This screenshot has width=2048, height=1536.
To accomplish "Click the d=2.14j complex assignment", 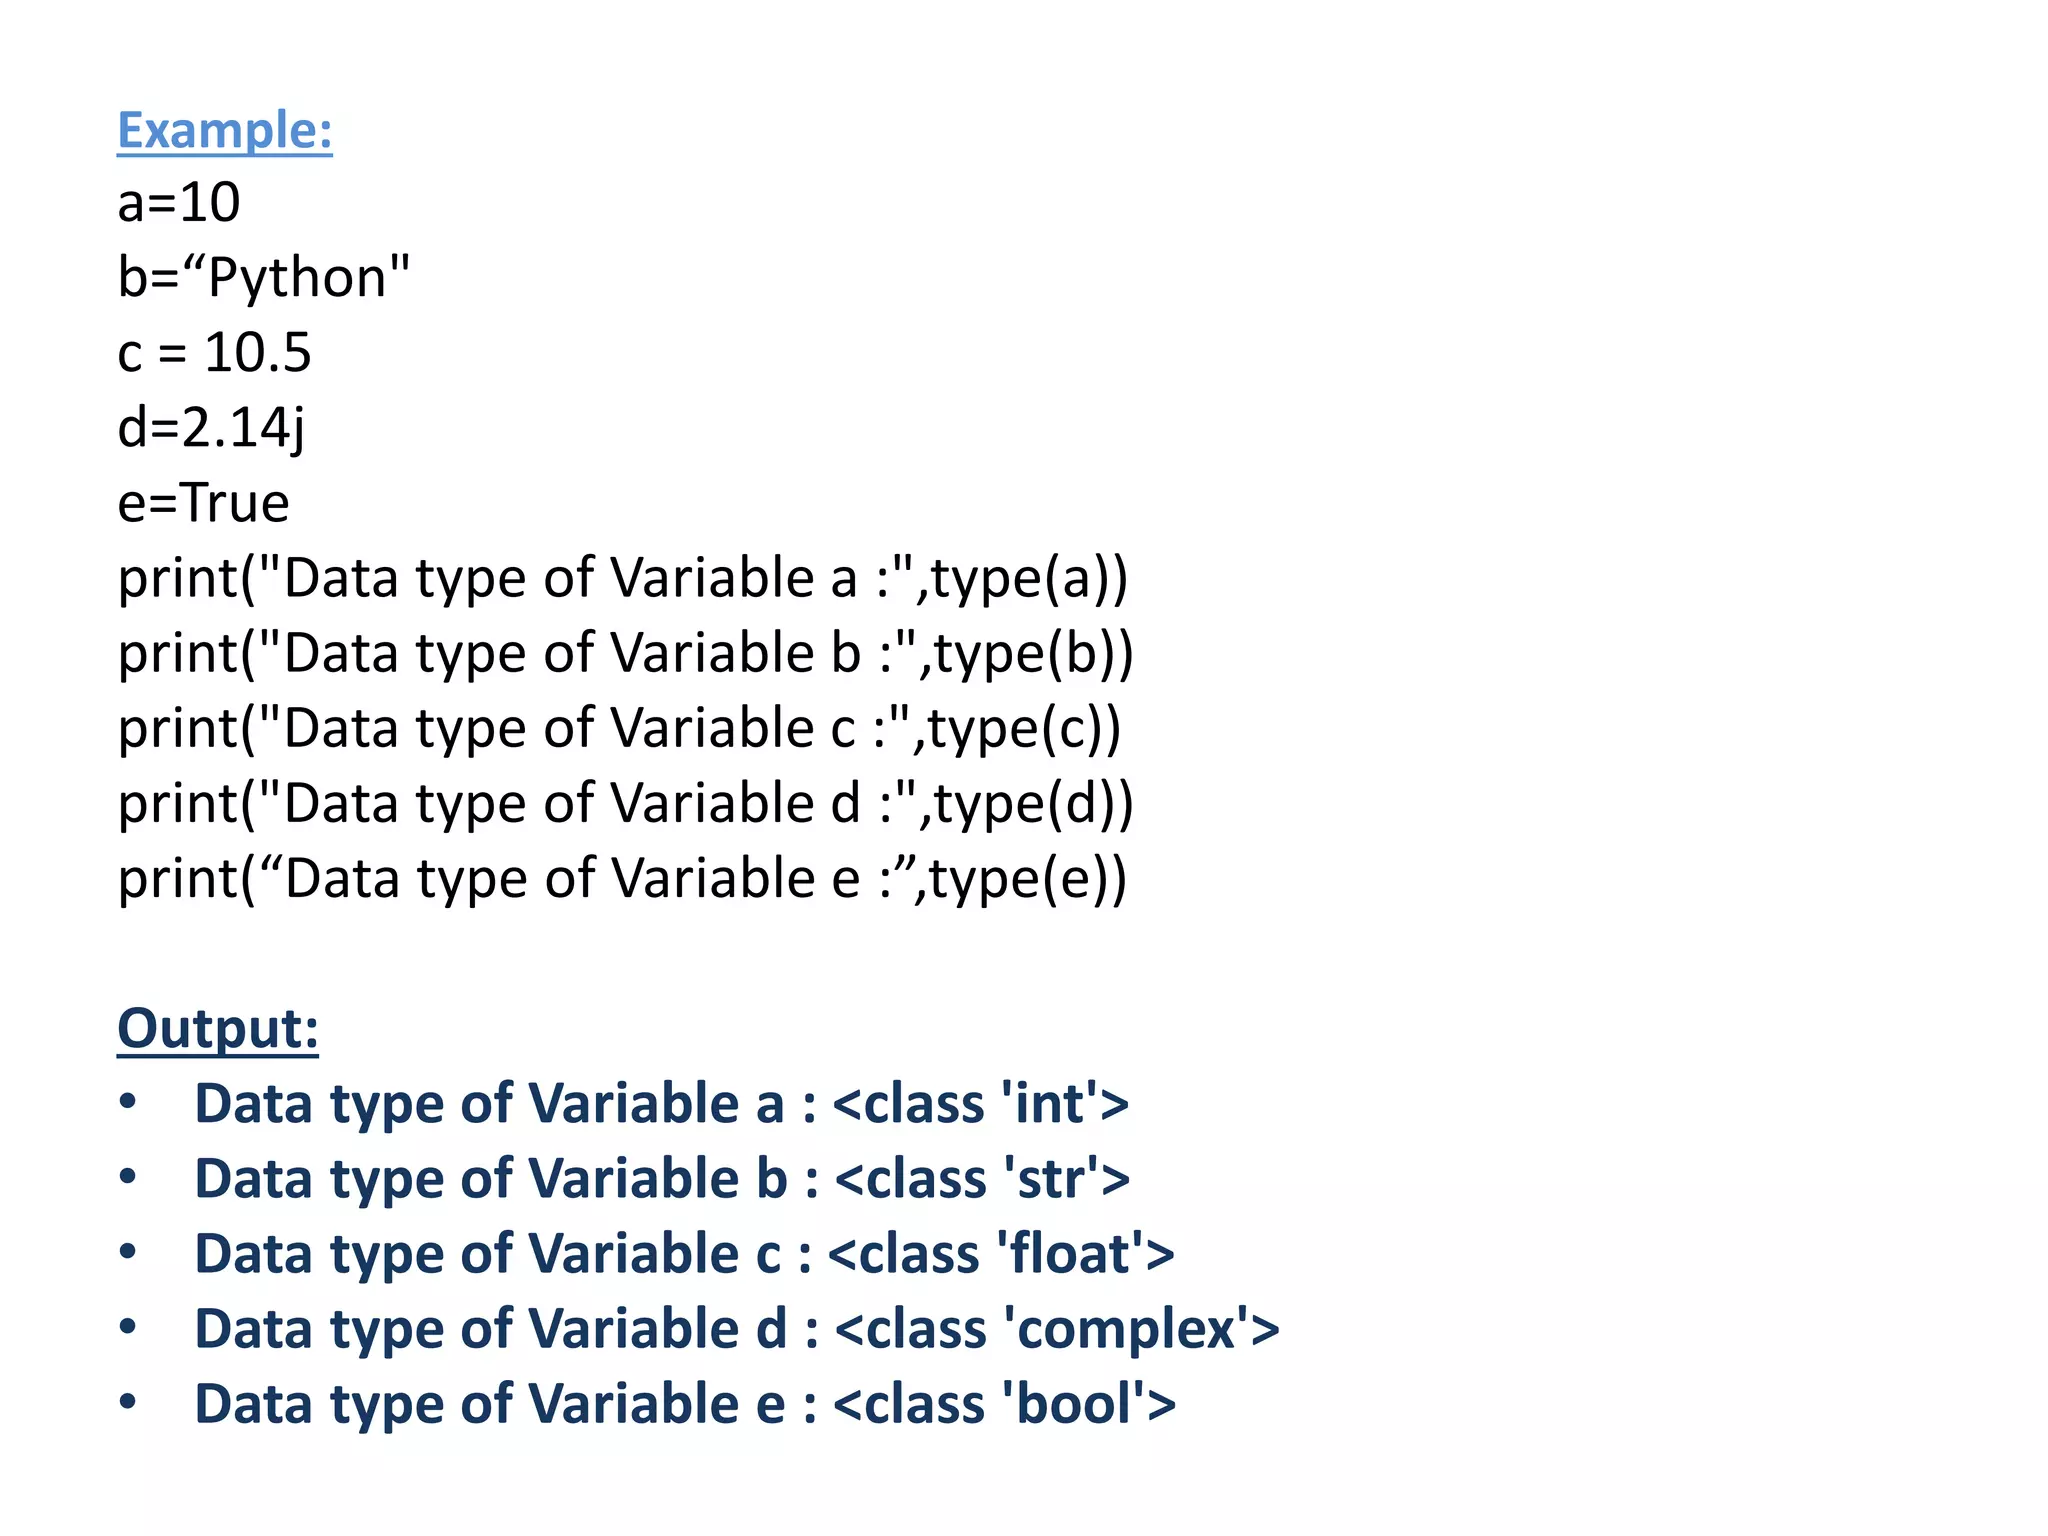I will (x=211, y=428).
